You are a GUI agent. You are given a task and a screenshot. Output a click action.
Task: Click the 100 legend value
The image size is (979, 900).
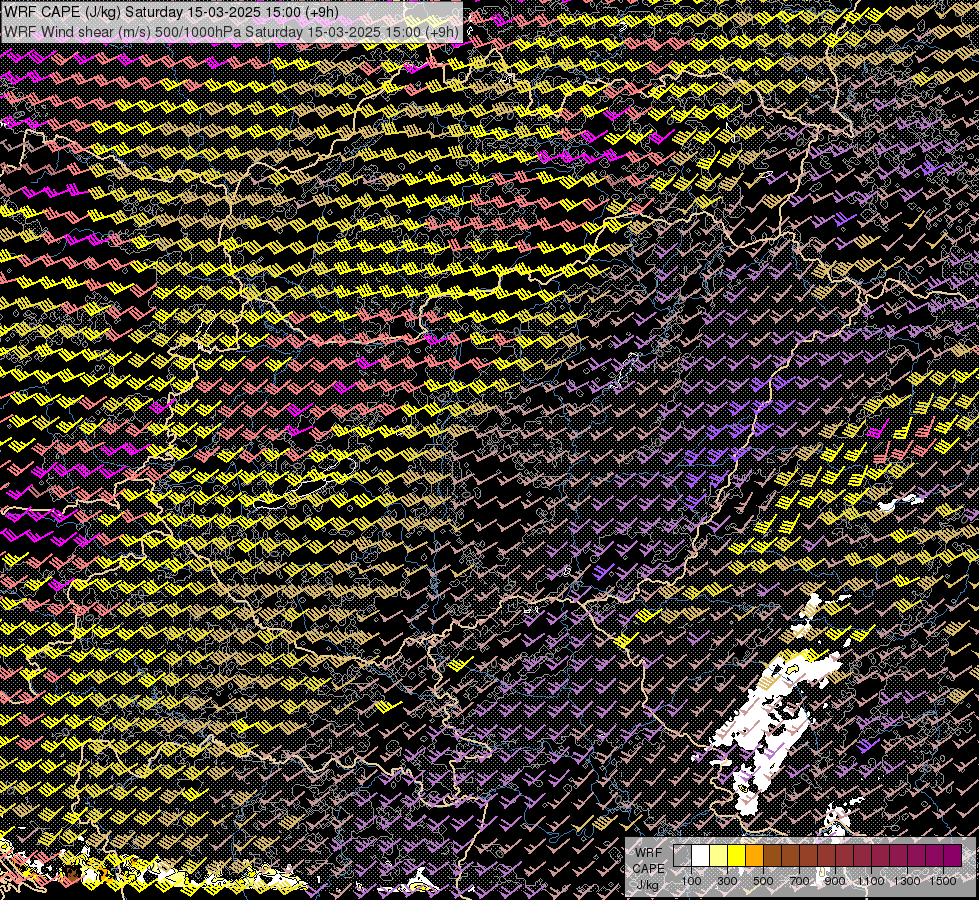(691, 881)
